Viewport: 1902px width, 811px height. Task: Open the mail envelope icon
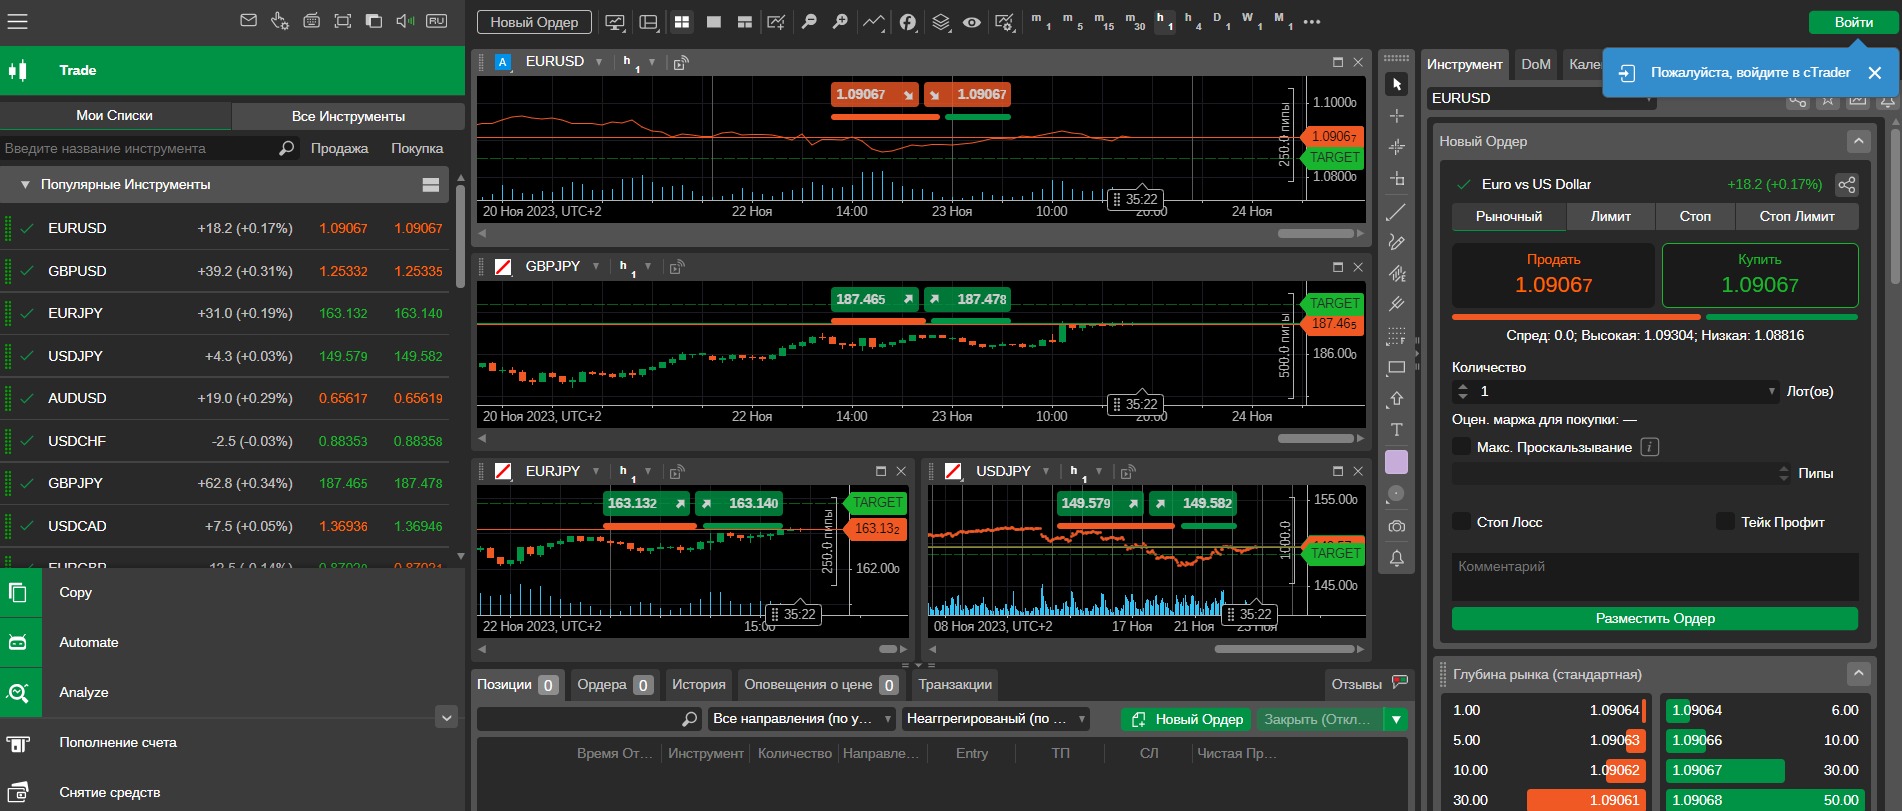(x=249, y=20)
